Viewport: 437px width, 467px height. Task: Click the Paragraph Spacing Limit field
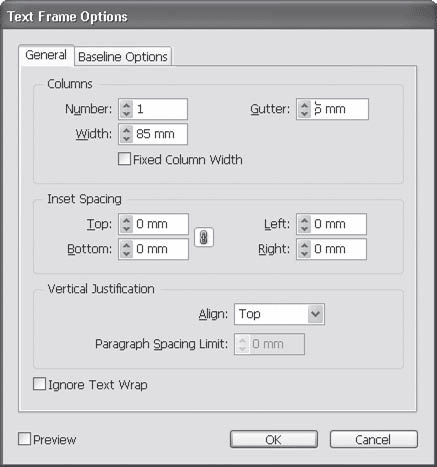(269, 344)
